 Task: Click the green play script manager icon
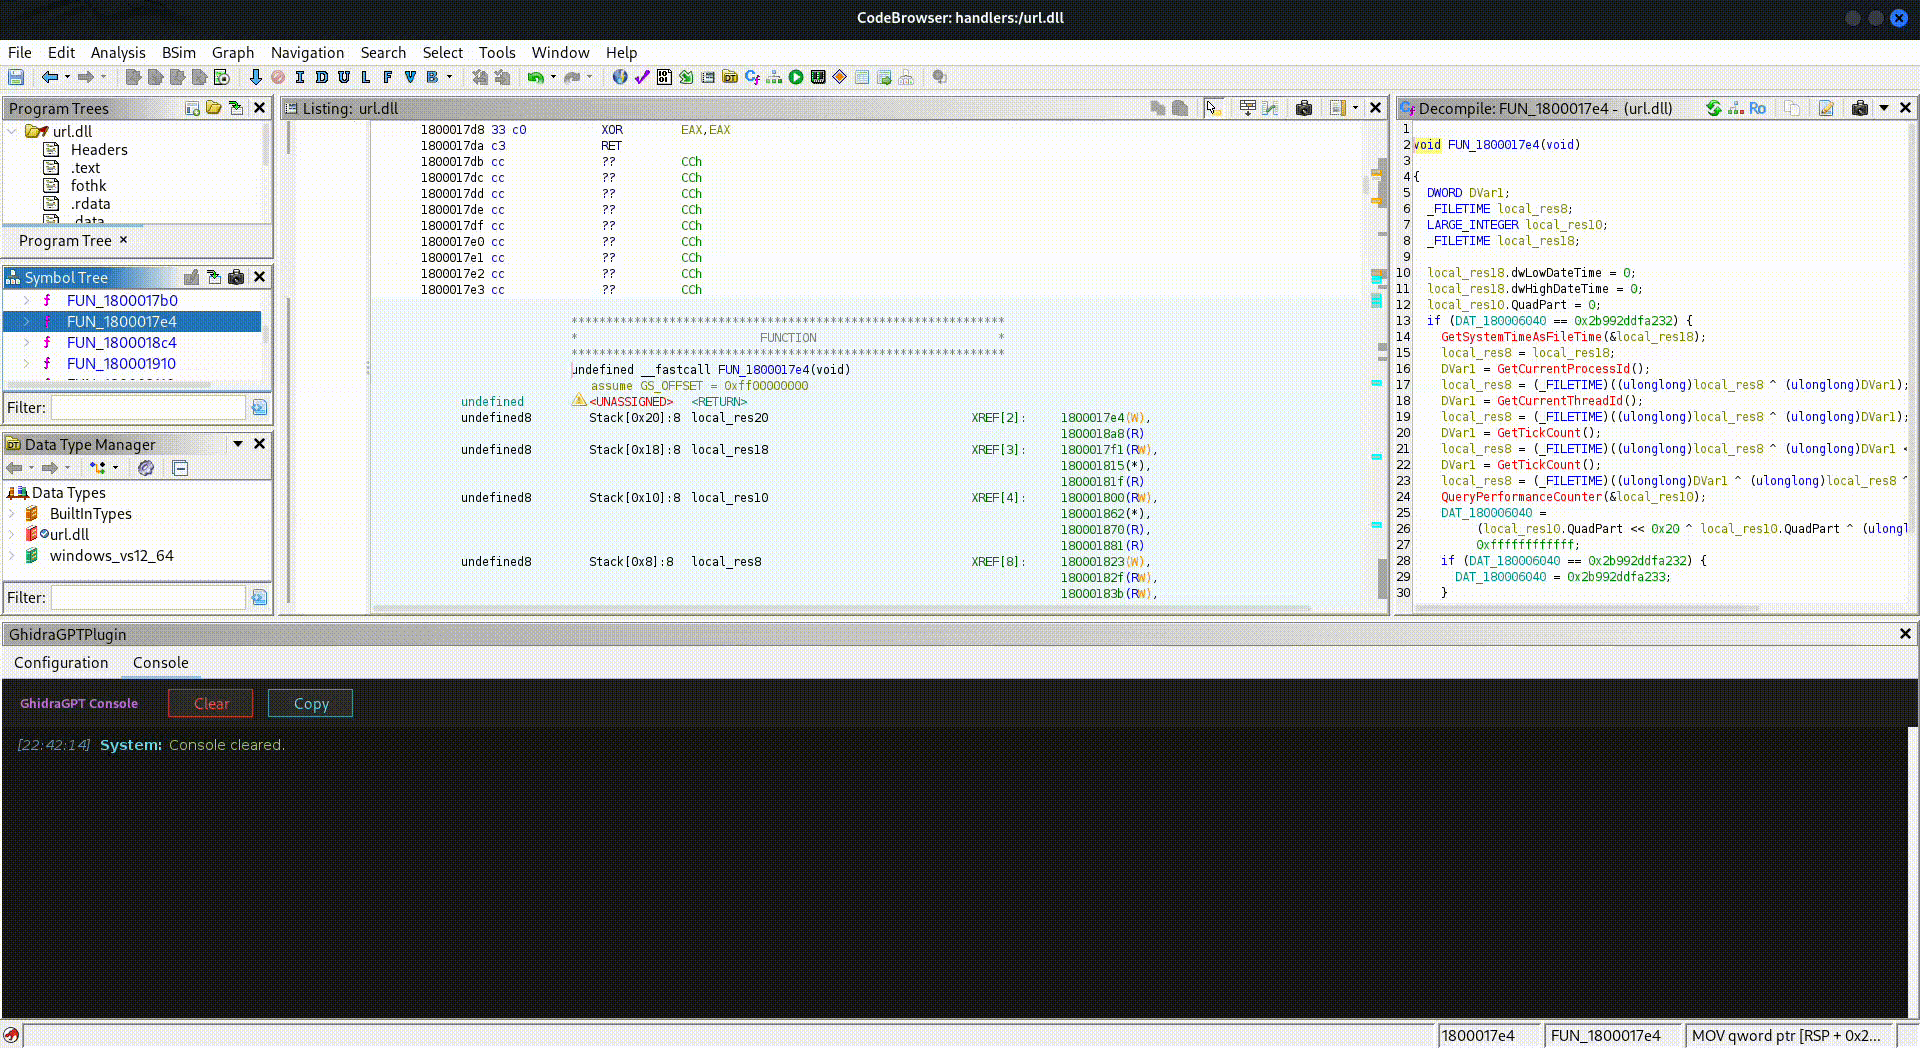[796, 77]
